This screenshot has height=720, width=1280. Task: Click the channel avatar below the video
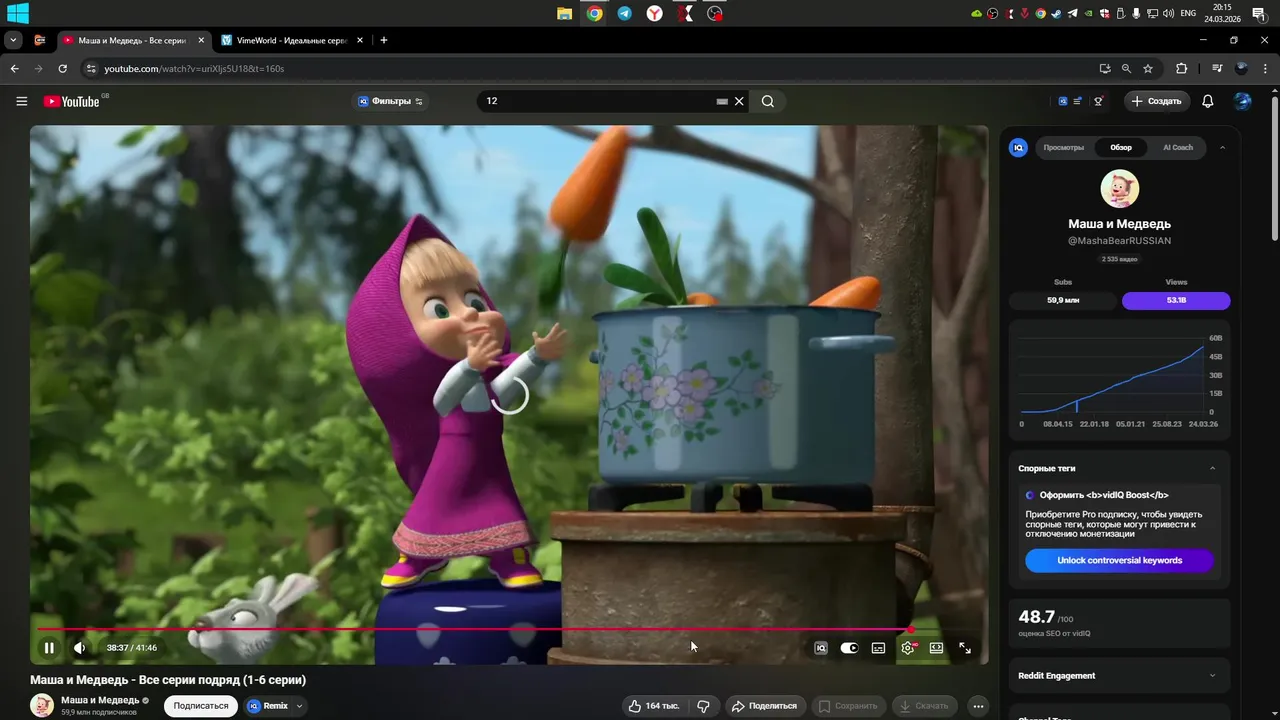42,705
